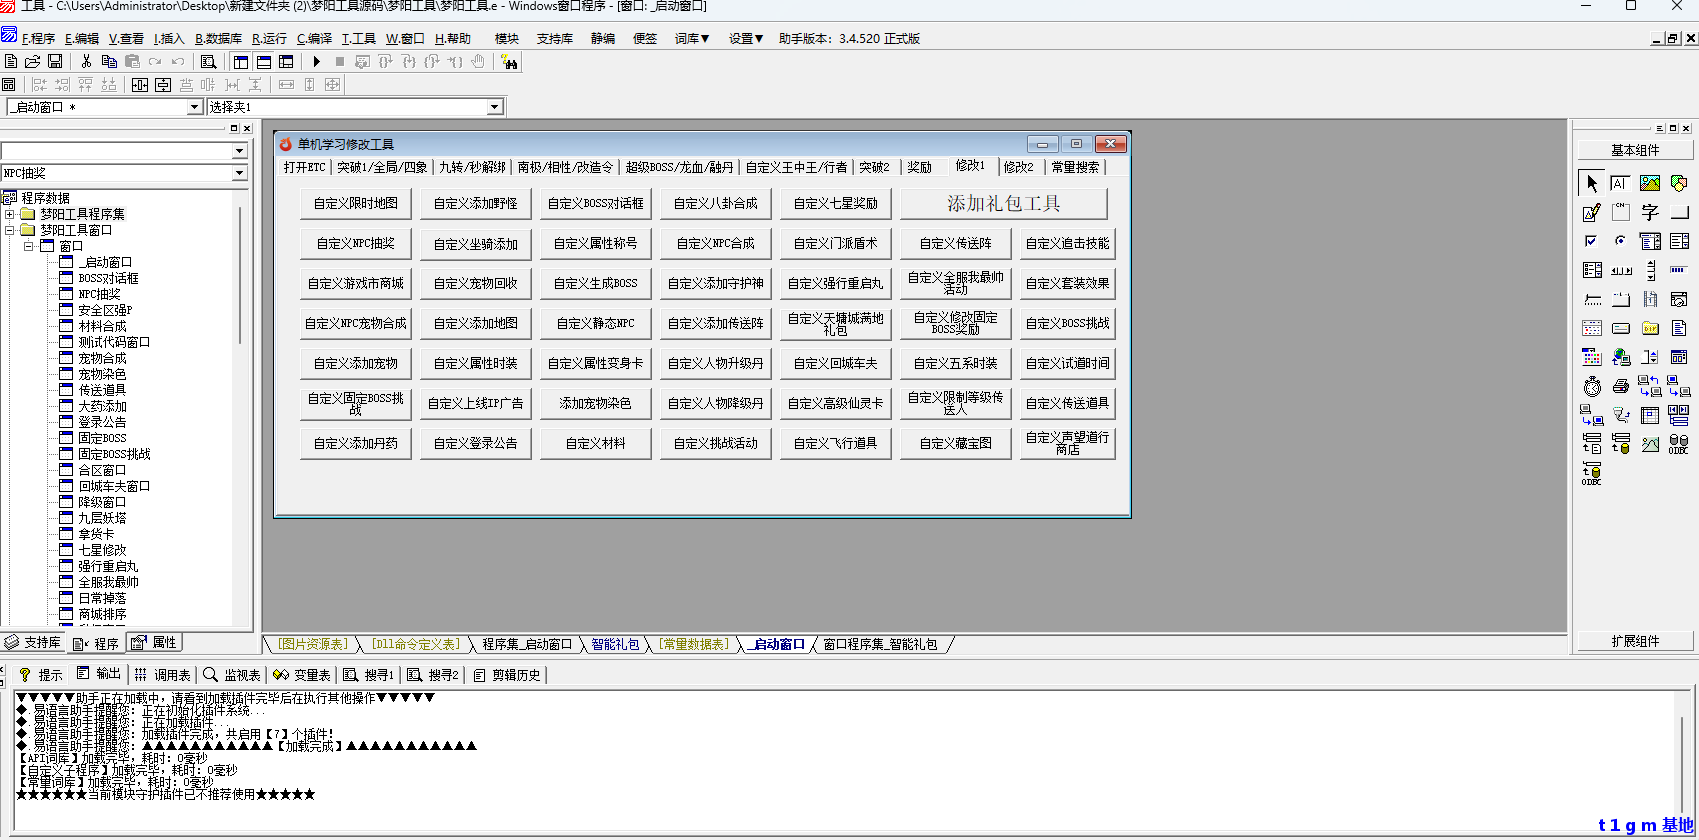Open the 监视表 output tab
This screenshot has width=1699, height=840.
232,675
